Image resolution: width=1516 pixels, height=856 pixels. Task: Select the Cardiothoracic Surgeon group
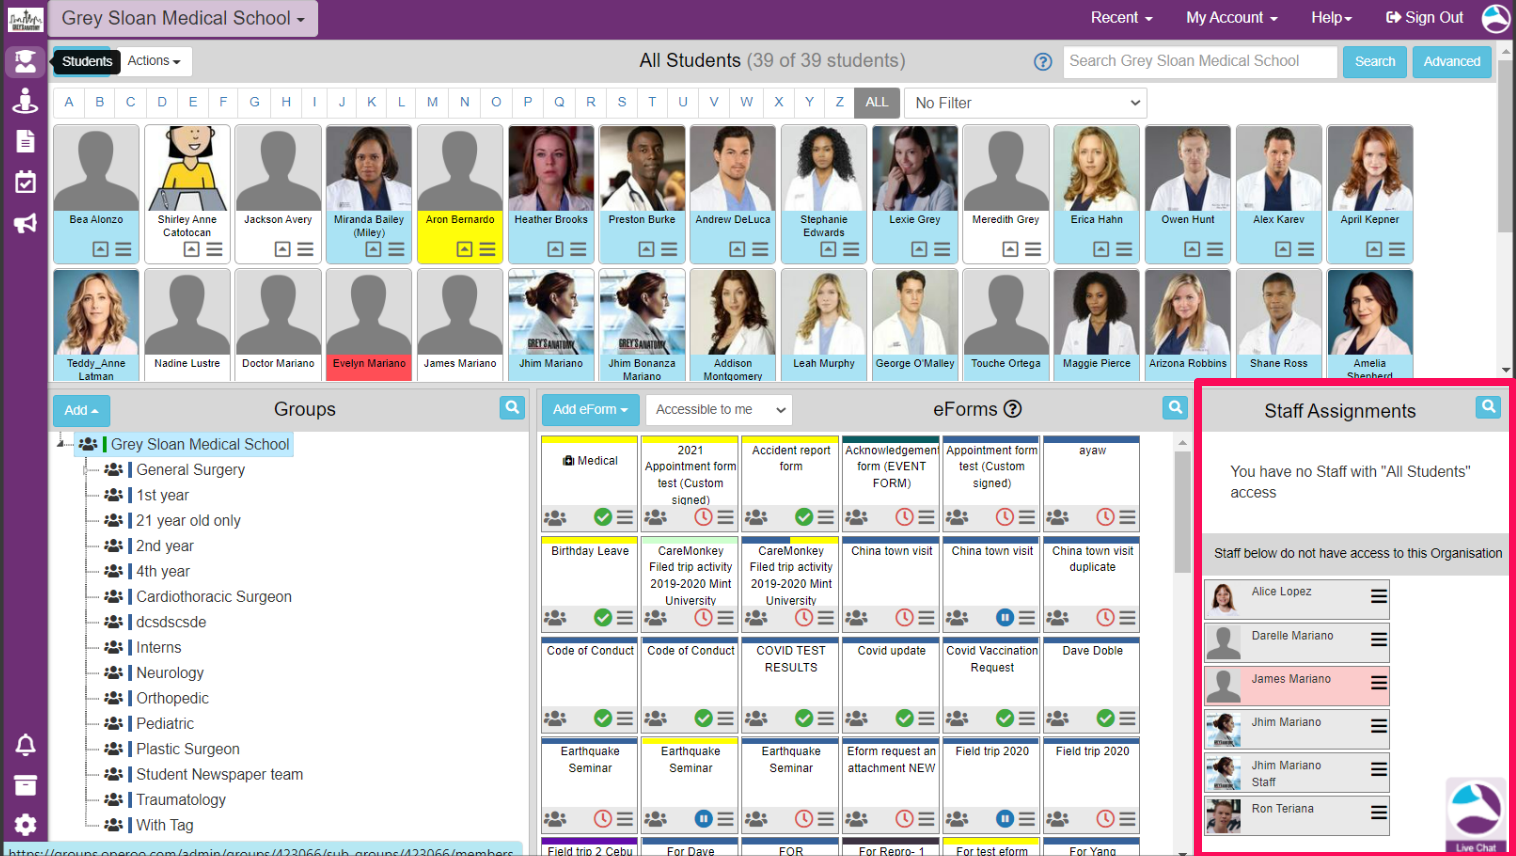click(214, 596)
